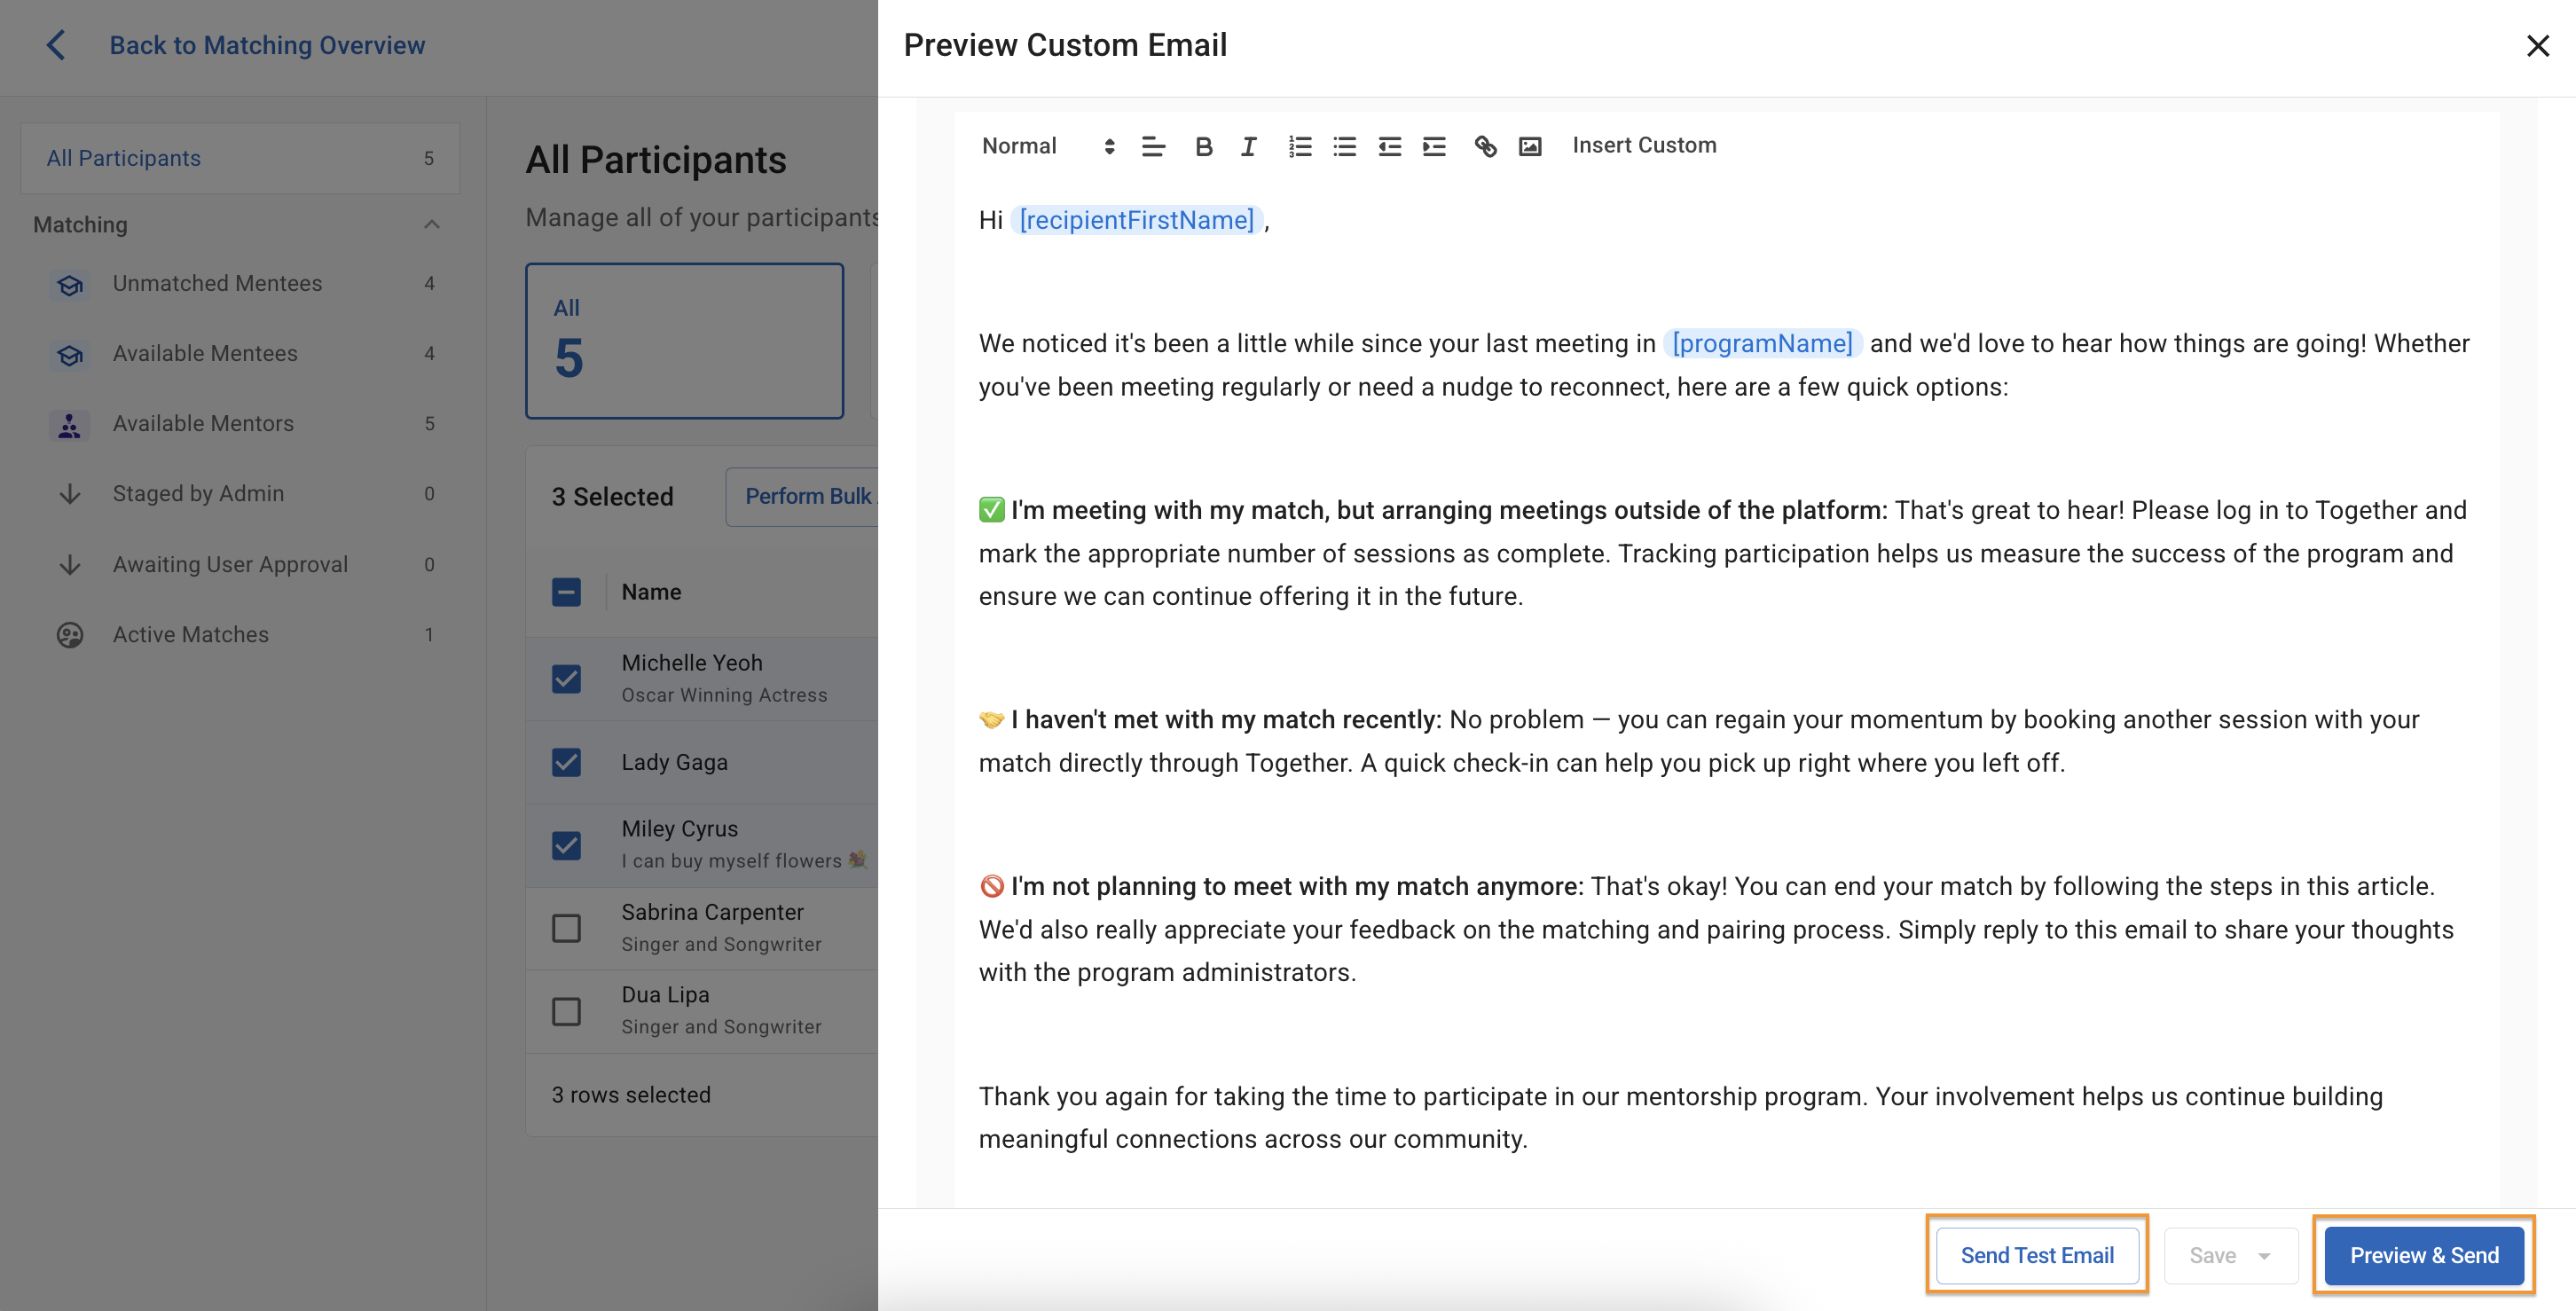Open the Normal text style dropdown
The image size is (2576, 1311).
click(x=1046, y=146)
